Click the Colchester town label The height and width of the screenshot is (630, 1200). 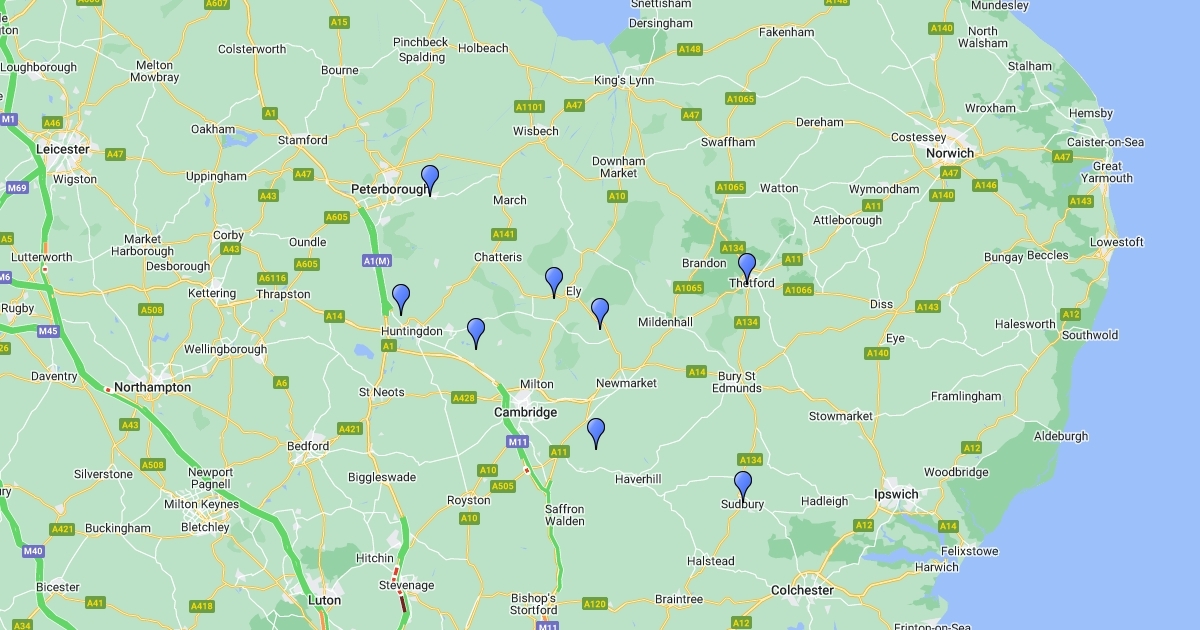(x=802, y=590)
